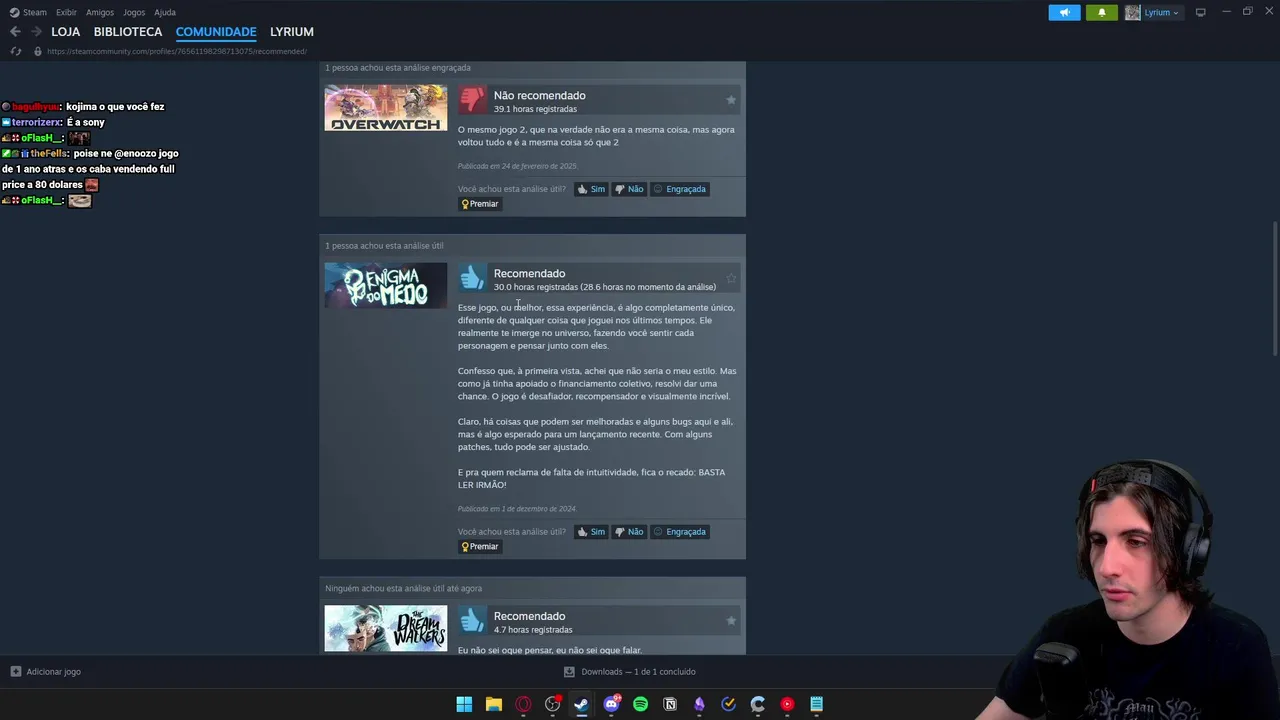
Task: Open the Dreamwalkers game thumbnail
Action: tap(386, 629)
